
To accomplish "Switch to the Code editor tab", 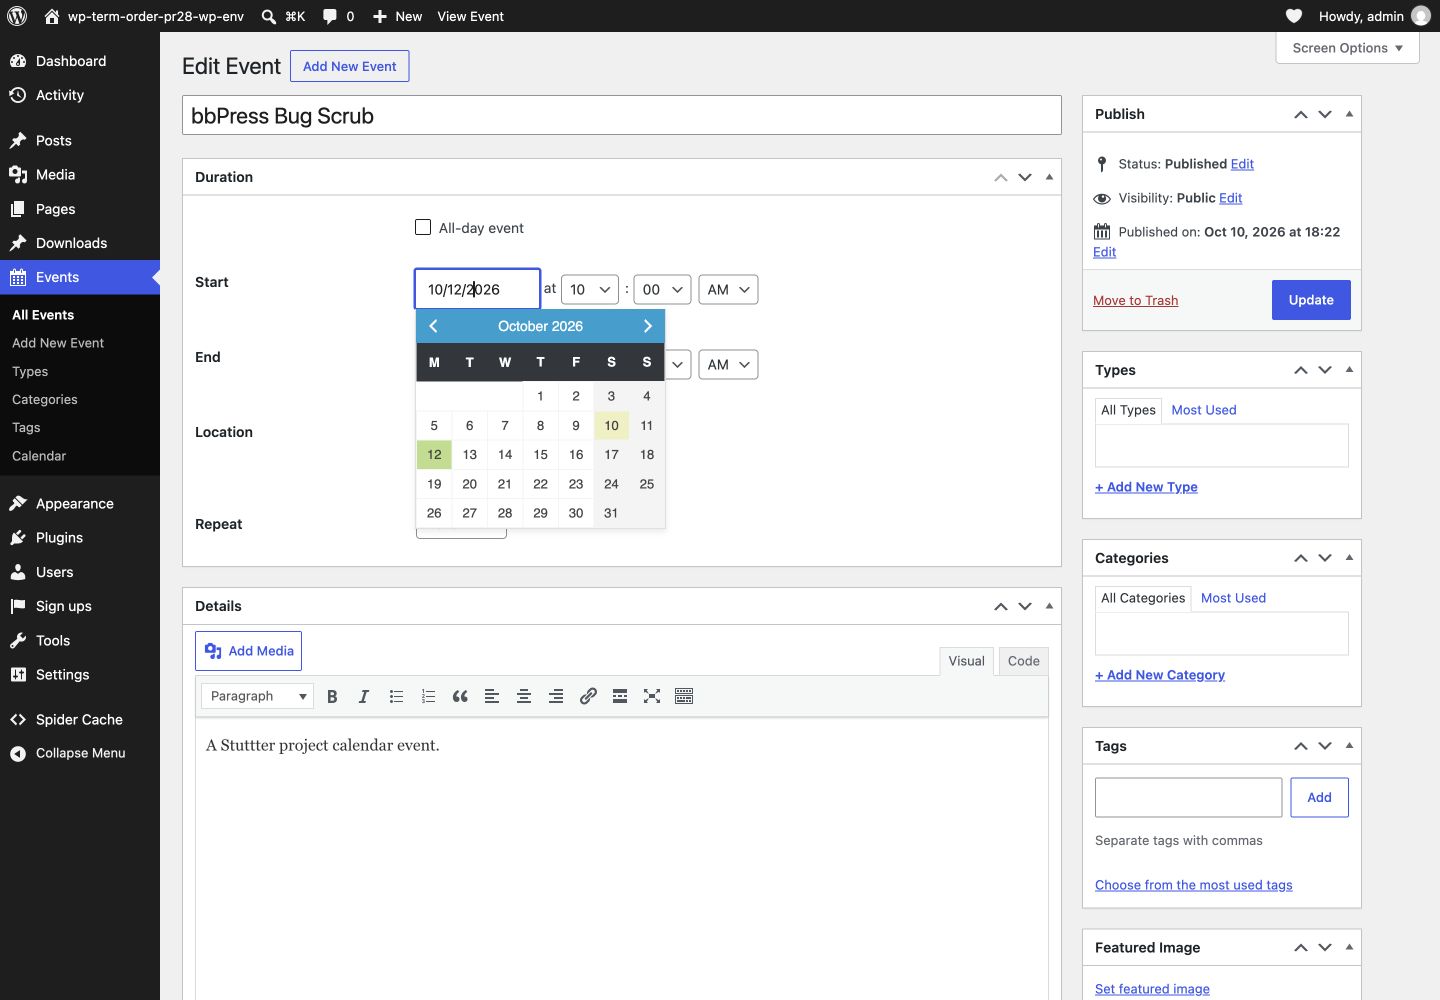I will click(x=1023, y=661).
